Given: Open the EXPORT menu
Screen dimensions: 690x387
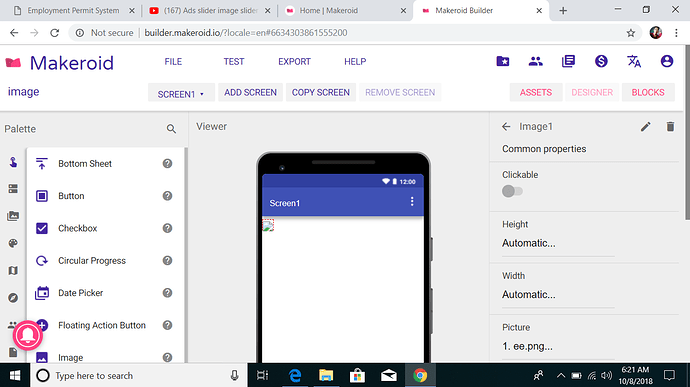Looking at the screenshot, I should pos(294,62).
